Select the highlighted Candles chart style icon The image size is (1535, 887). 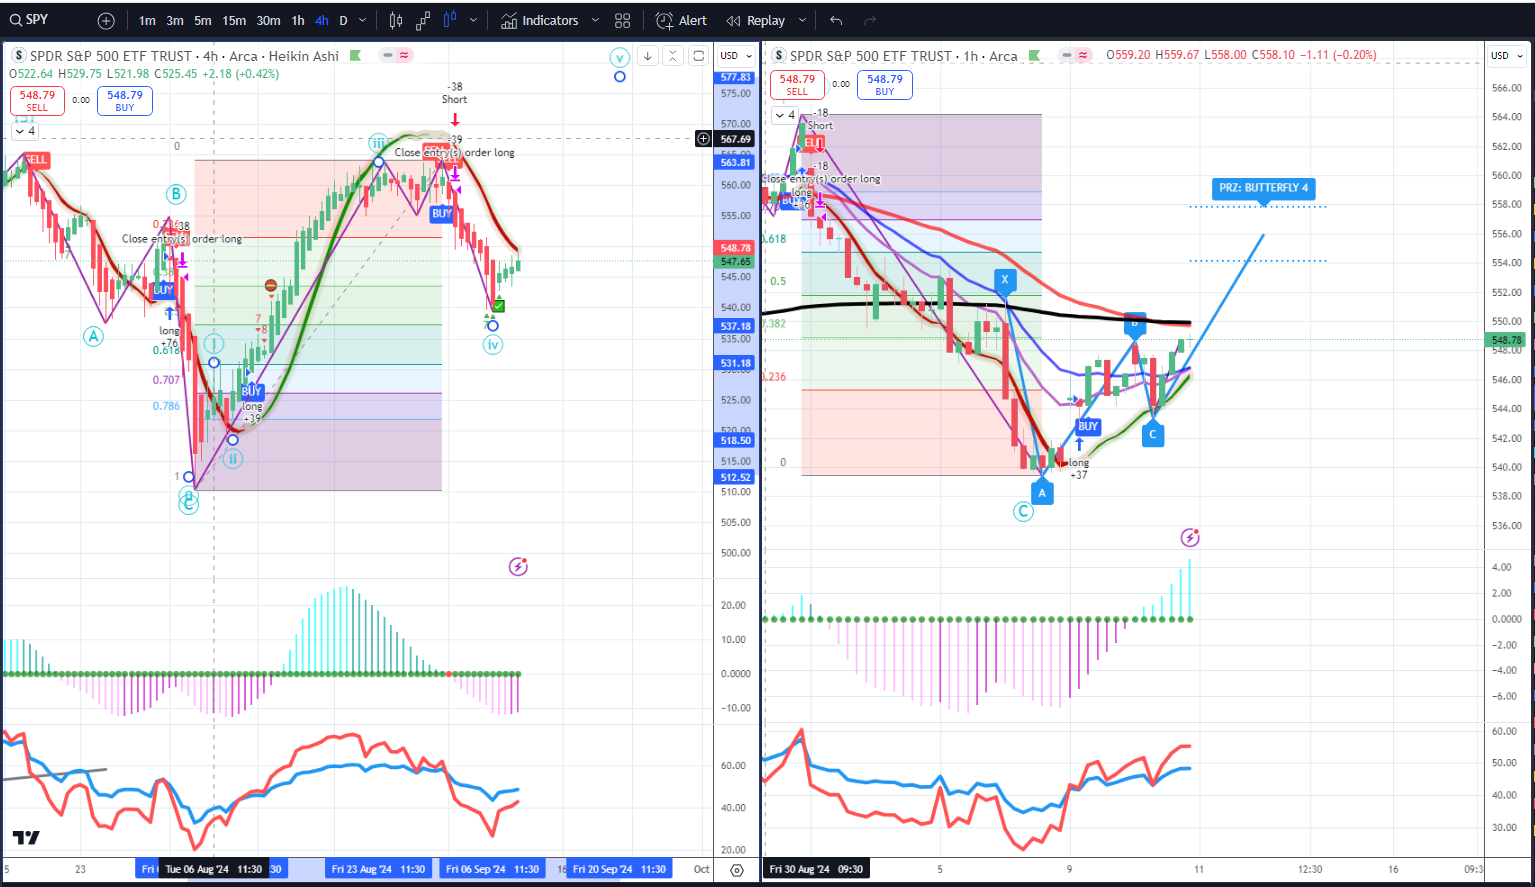[450, 20]
